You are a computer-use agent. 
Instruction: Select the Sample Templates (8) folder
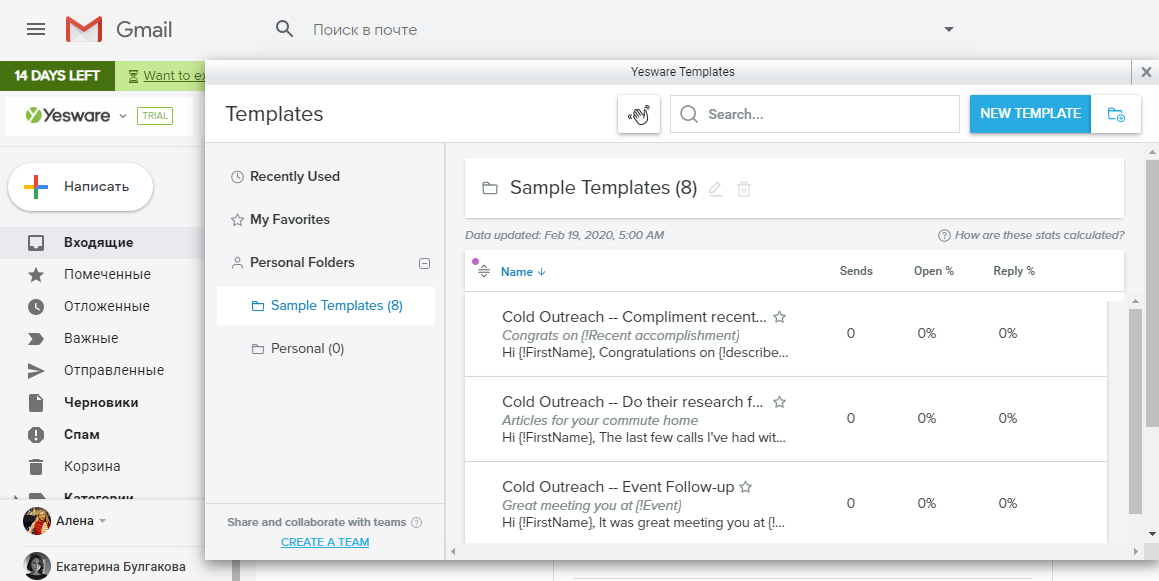click(x=326, y=305)
